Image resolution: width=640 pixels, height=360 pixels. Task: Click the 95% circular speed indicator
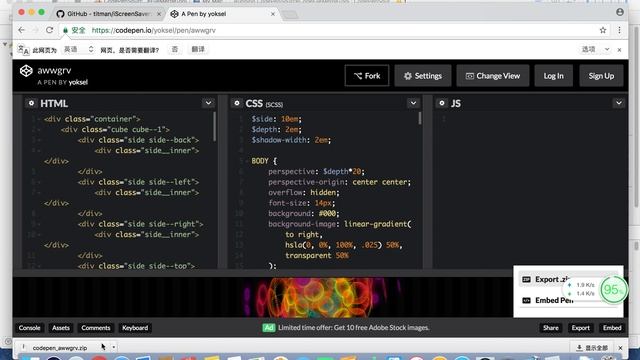(x=613, y=289)
